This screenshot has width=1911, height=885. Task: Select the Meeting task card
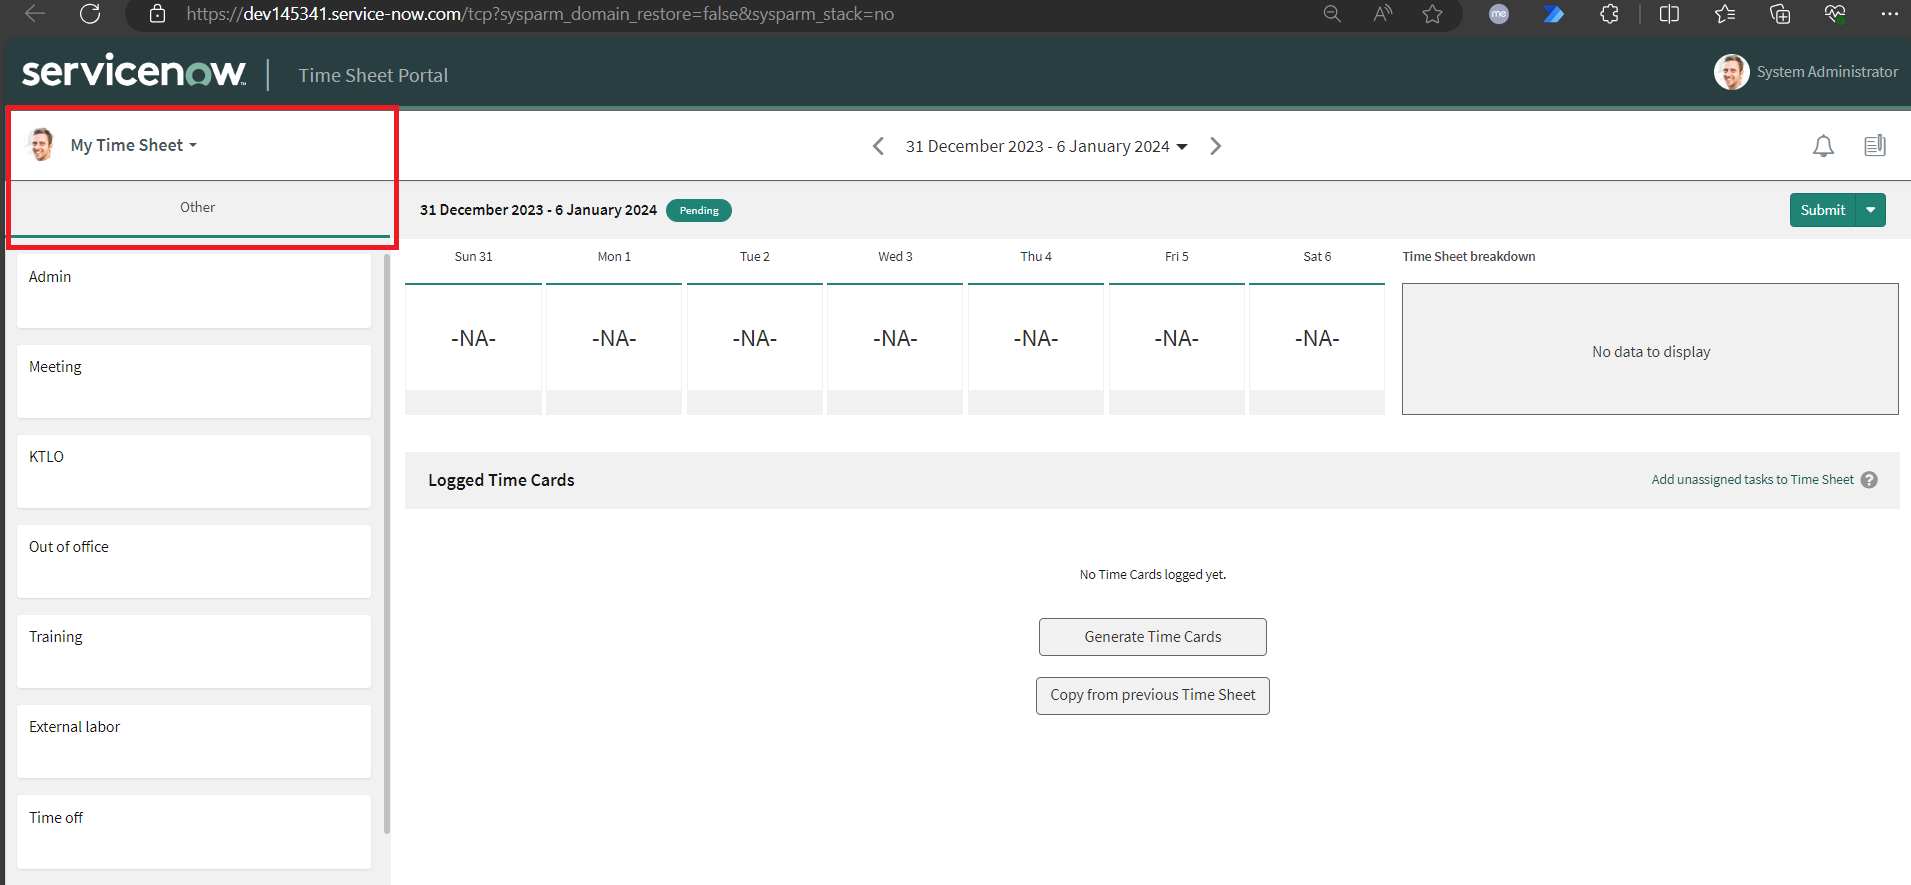point(193,381)
